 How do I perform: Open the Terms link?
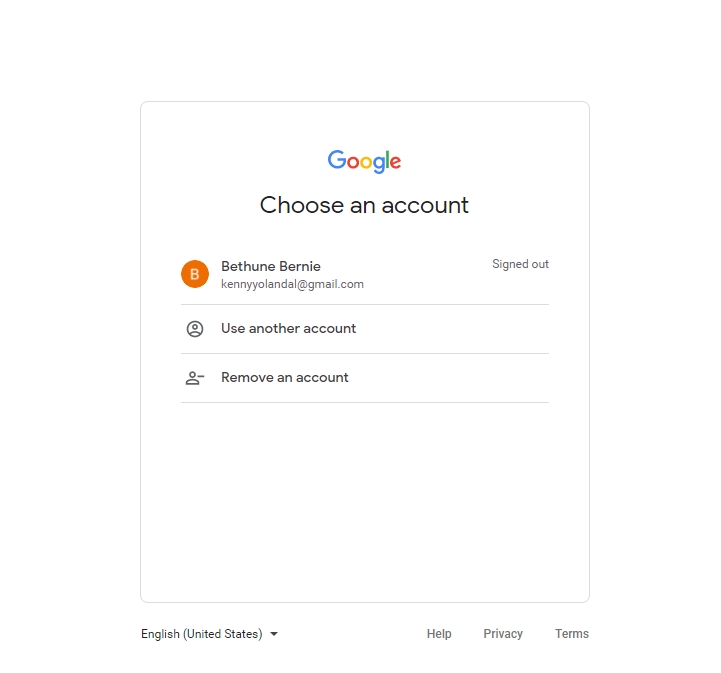(x=572, y=634)
